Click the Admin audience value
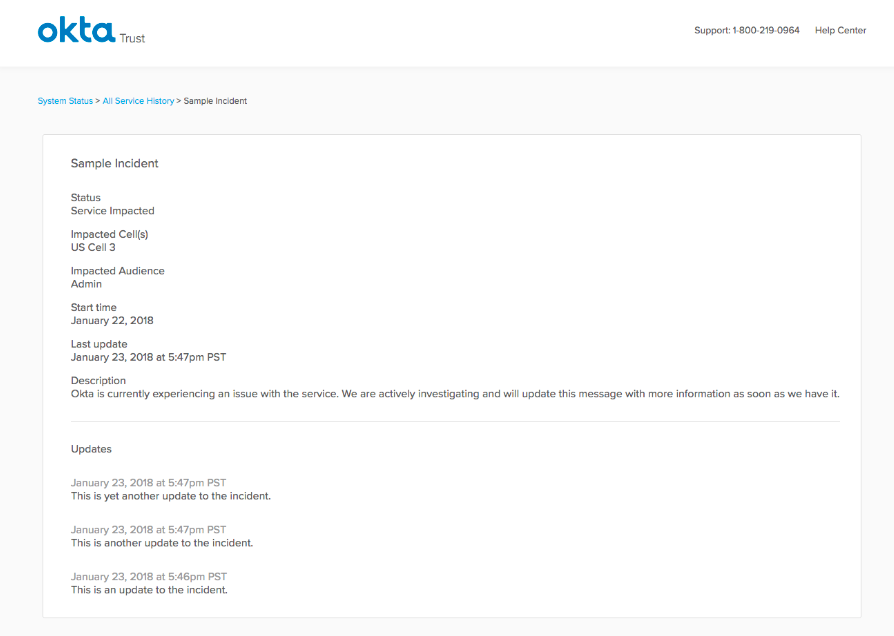Viewport: 894px width, 636px height. [x=86, y=284]
